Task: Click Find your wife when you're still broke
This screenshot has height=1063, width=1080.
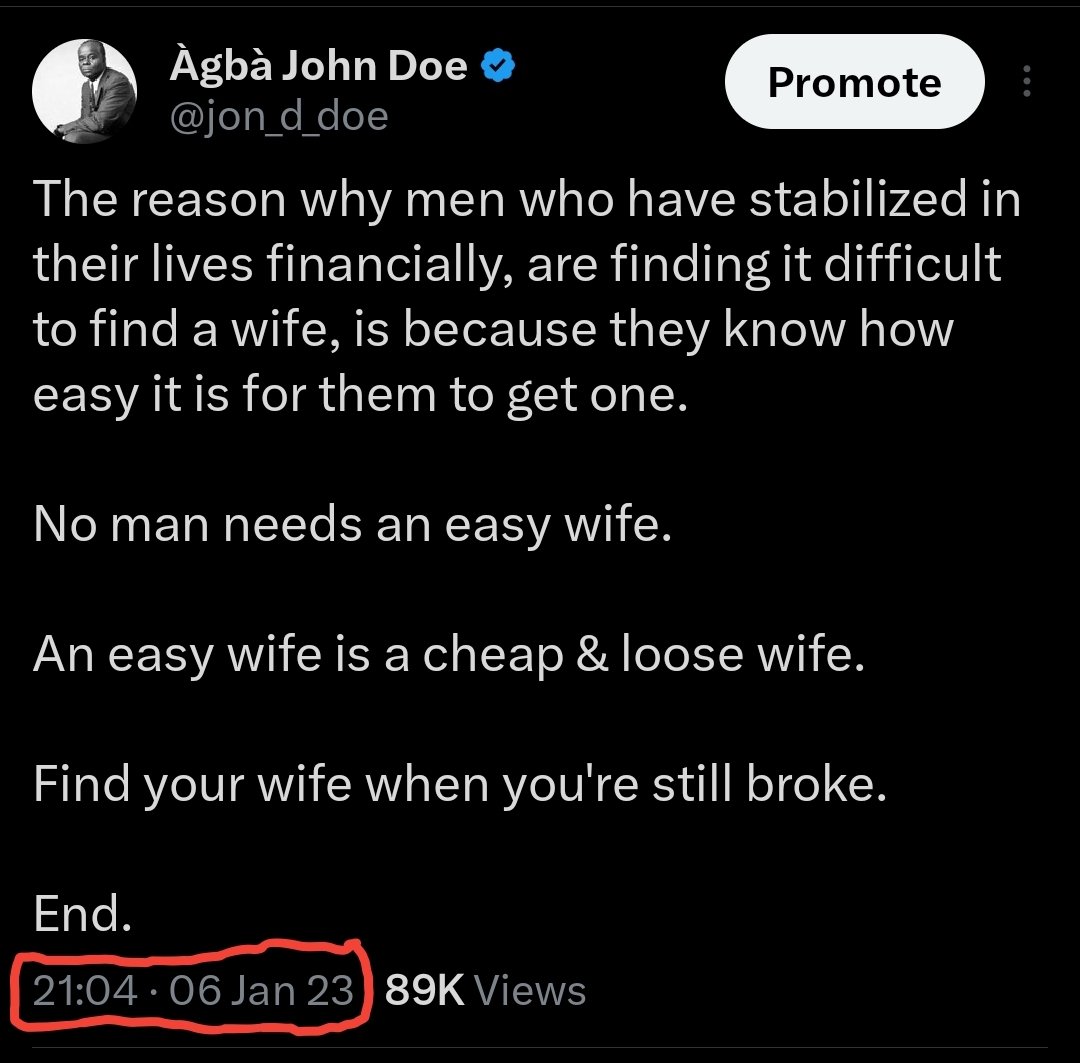Action: 459,784
